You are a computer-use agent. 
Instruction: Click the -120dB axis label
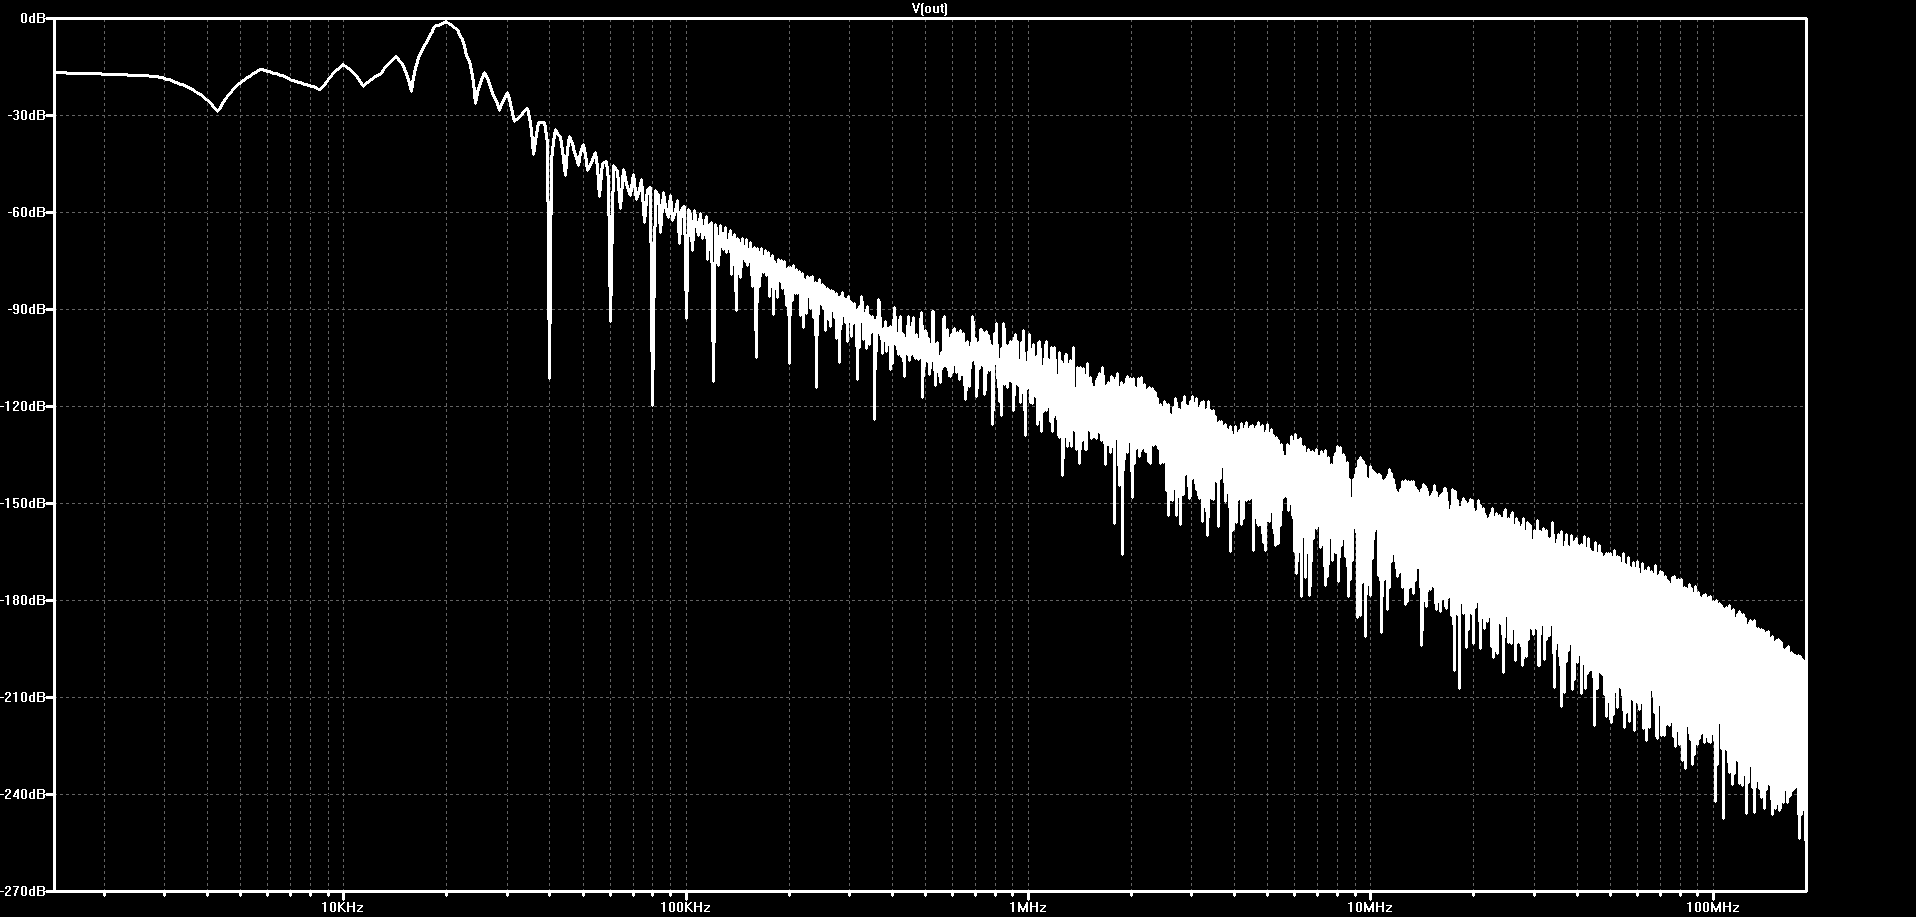coord(24,406)
